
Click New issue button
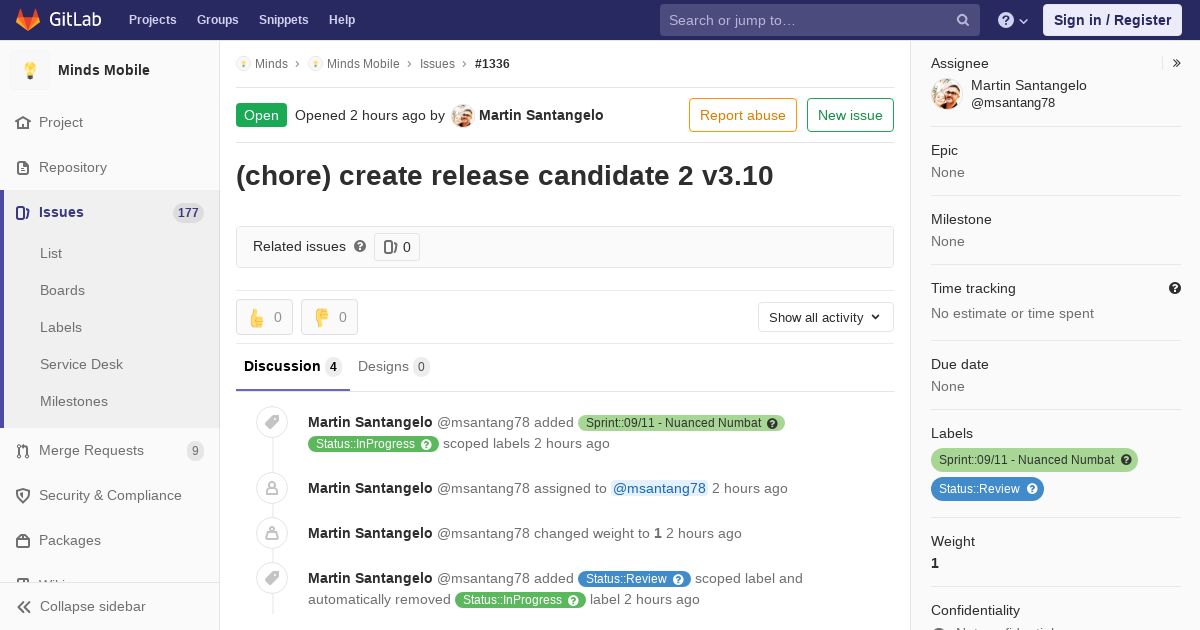[850, 115]
